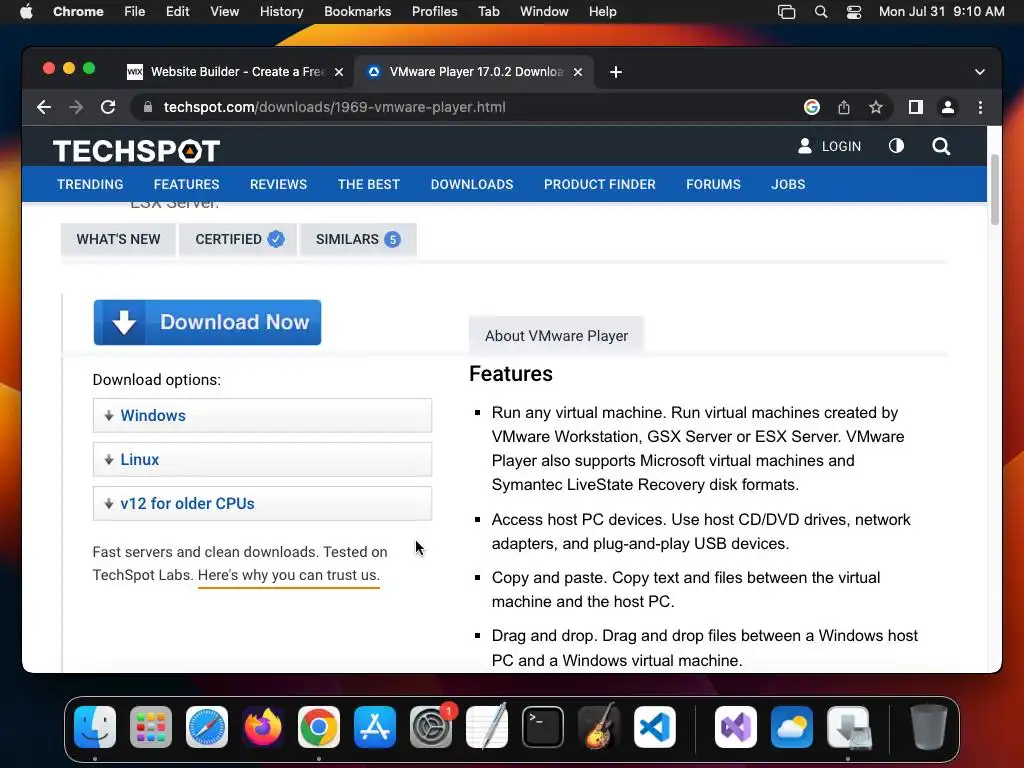Screen dimensions: 1024x768
Task: Open Chrome profile avatar icon
Action: pyautogui.click(x=948, y=107)
